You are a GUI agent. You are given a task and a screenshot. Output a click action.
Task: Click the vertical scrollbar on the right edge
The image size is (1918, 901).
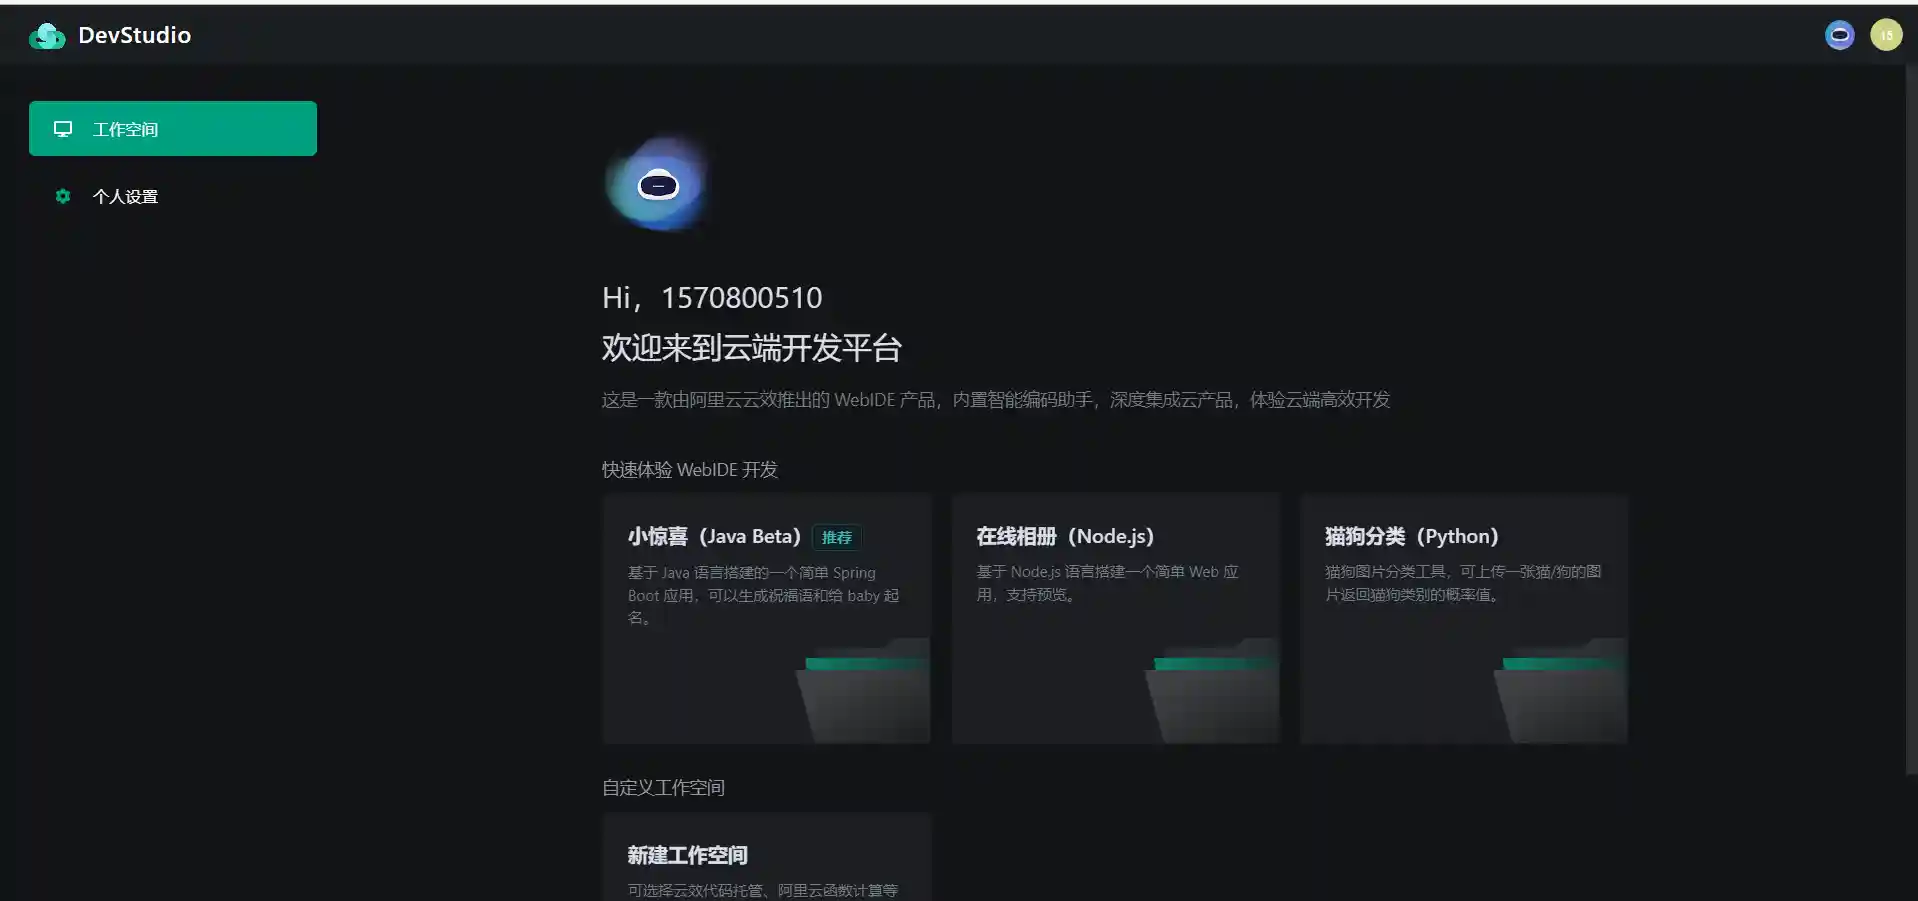pyautogui.click(x=1911, y=420)
